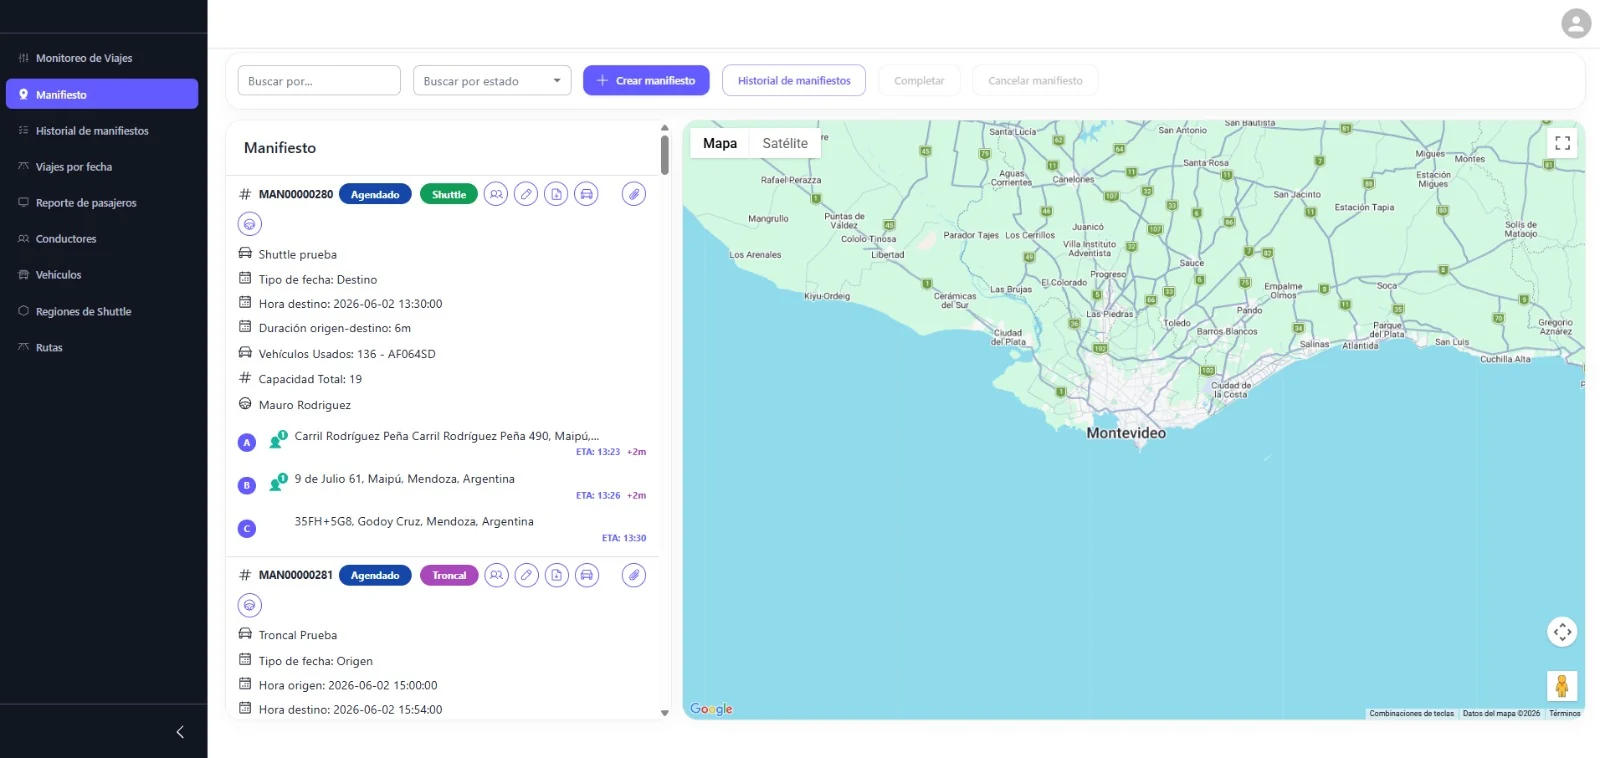Click vehicle car icon on MAN00000281
The image size is (1600, 758).
(587, 575)
